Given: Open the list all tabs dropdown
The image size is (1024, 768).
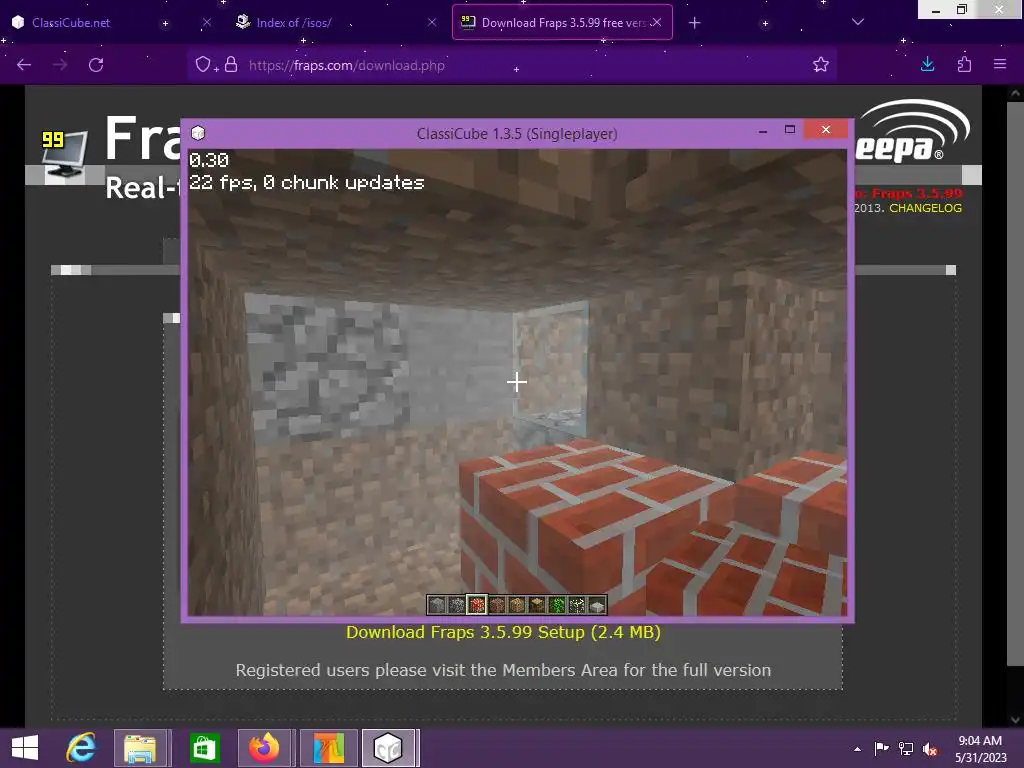Looking at the screenshot, I should [858, 22].
